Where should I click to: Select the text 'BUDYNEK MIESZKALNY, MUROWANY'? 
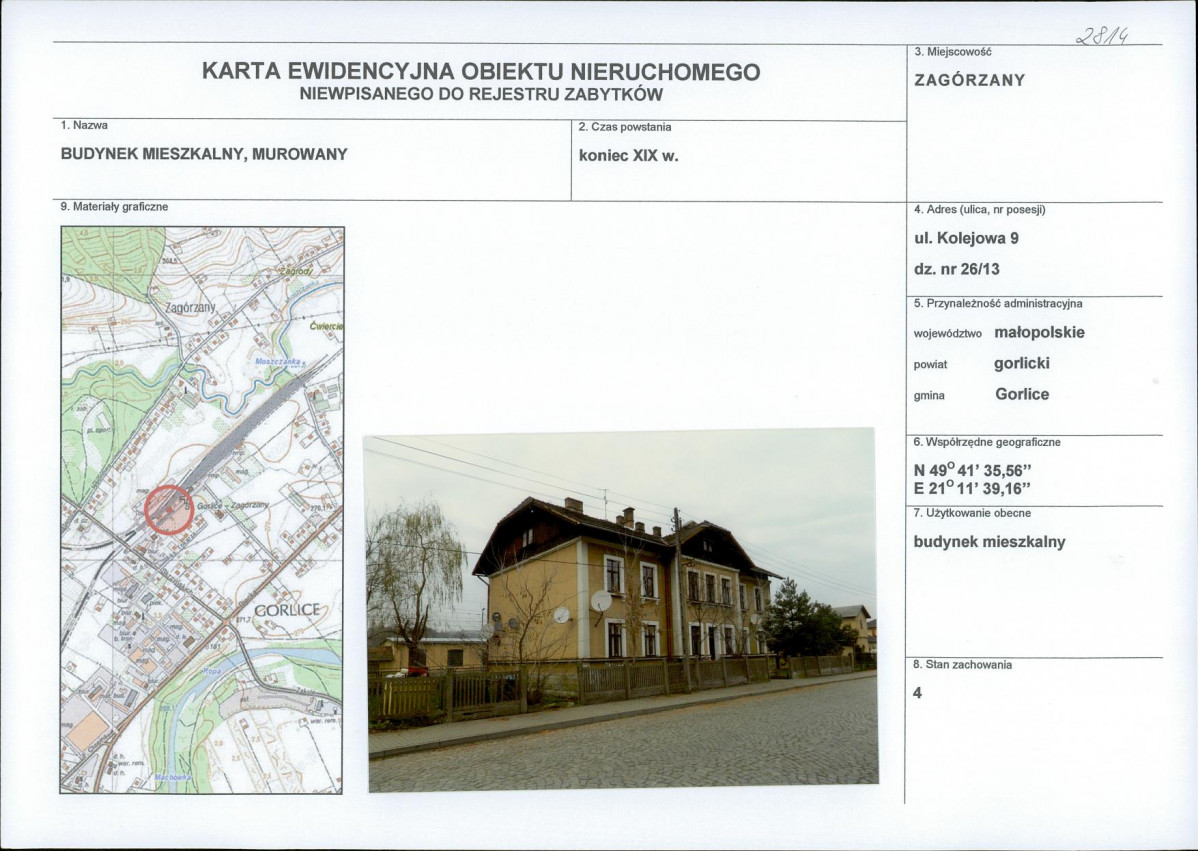point(204,154)
